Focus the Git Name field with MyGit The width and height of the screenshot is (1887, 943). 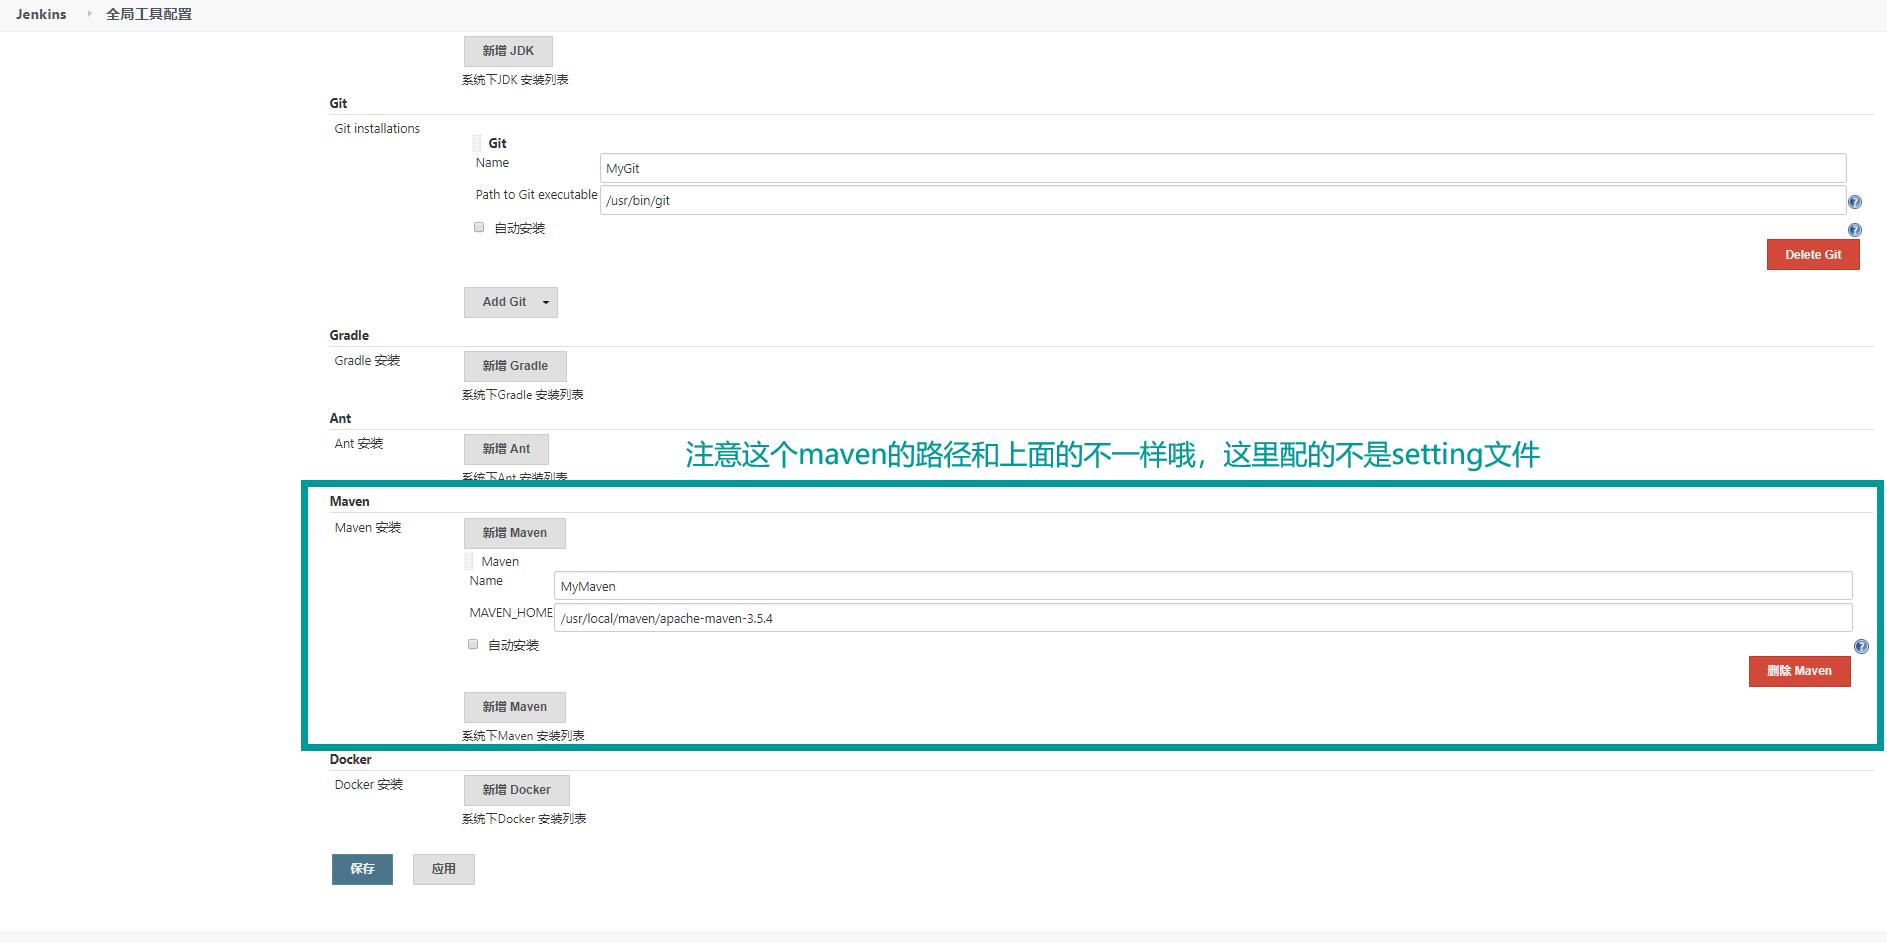pos(1223,168)
